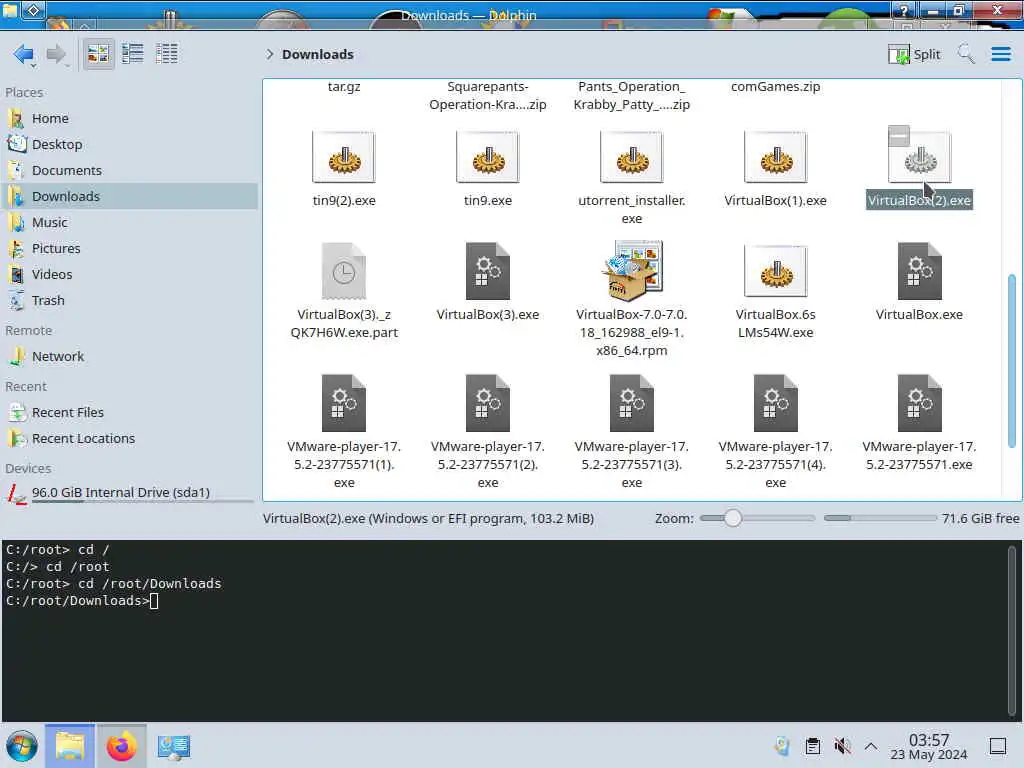Click the Show Desktop button on taskbar
The width and height of the screenshot is (1024, 768).
coord(998,746)
